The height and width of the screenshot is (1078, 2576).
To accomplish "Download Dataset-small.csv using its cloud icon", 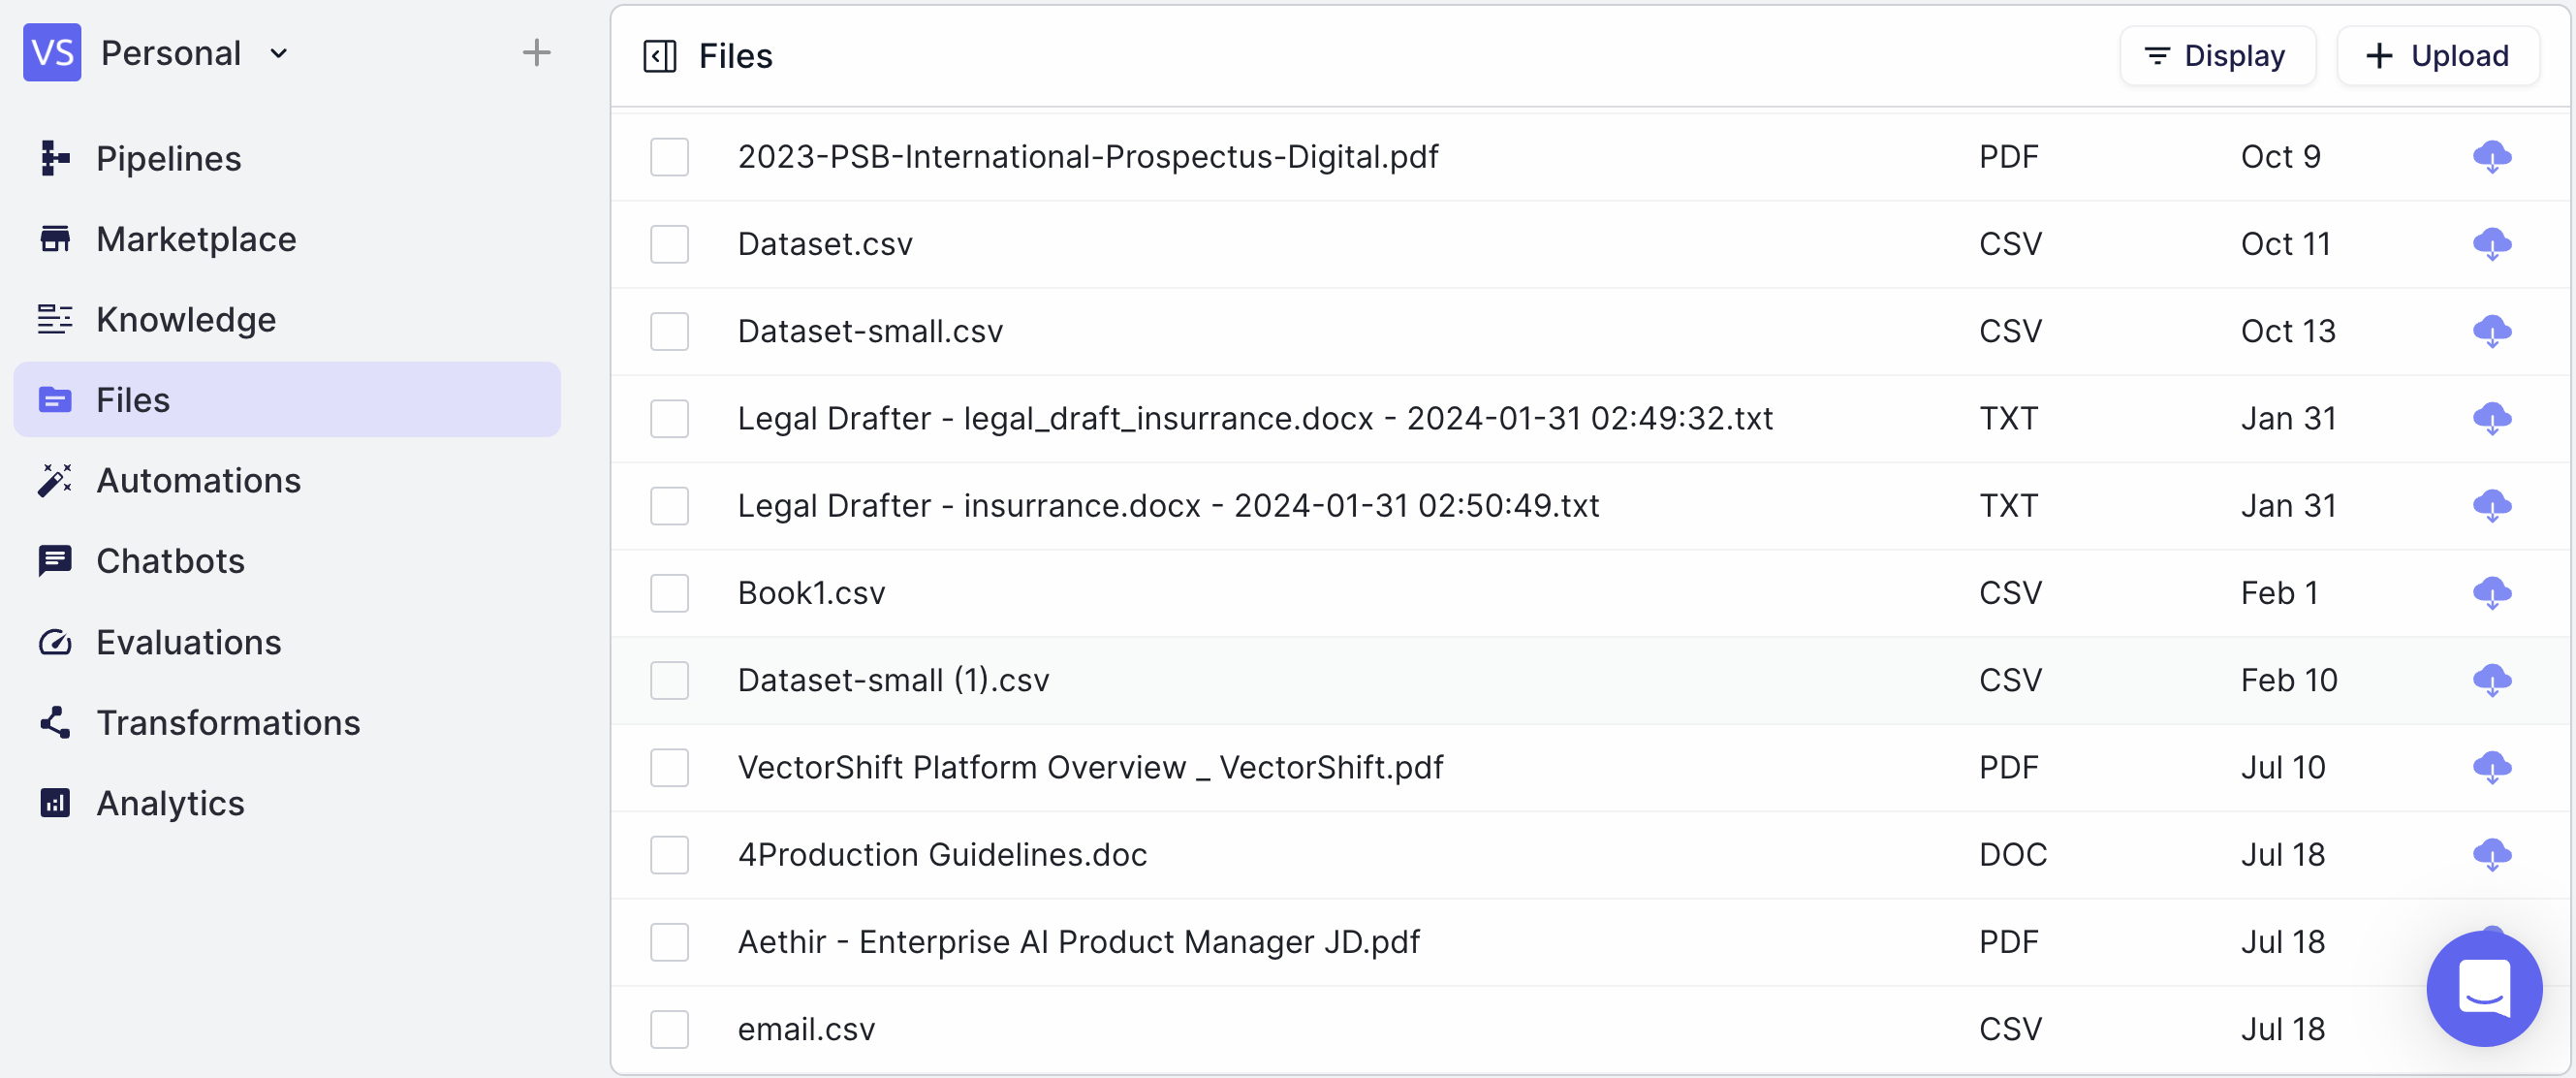I will (2491, 331).
